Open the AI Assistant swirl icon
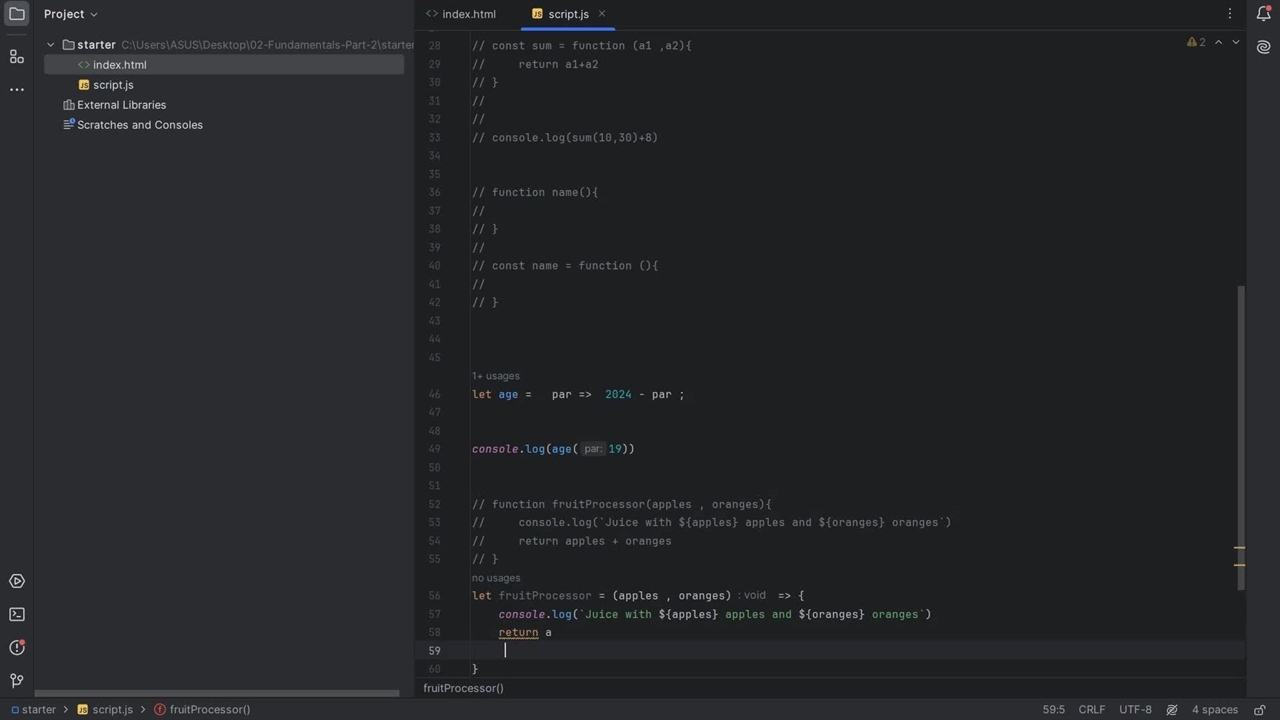 (x=1263, y=47)
